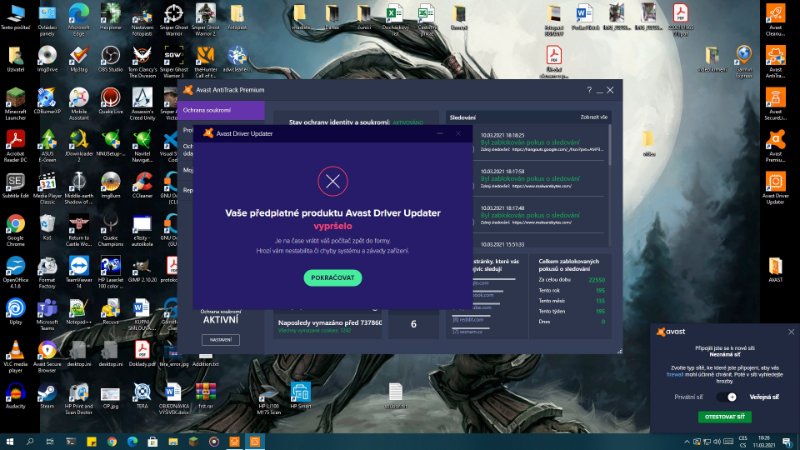Click the red X expired icon in Driver Updater
800x450 pixels.
point(333,181)
